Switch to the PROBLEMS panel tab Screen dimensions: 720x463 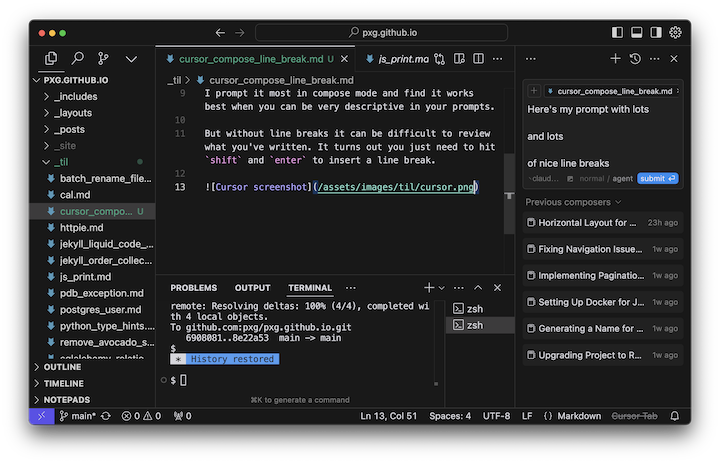pos(194,288)
